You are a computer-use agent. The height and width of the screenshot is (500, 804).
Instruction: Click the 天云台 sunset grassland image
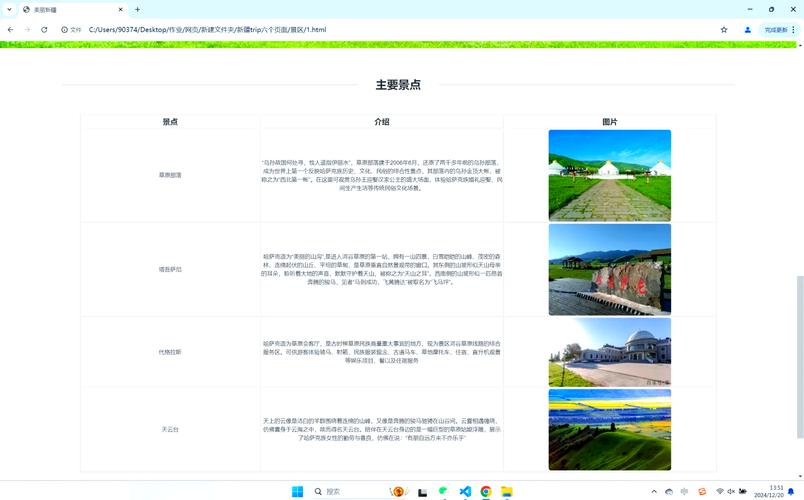(x=609, y=429)
